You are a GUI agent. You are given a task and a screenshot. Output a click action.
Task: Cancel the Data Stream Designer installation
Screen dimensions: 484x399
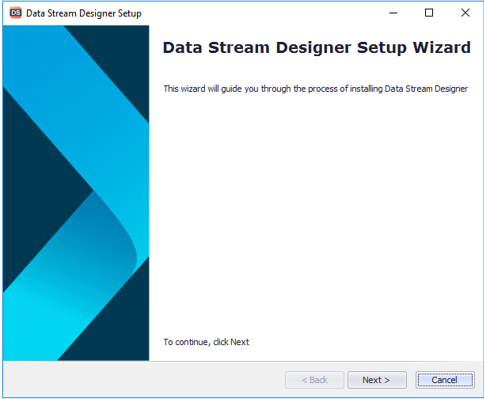click(x=445, y=380)
